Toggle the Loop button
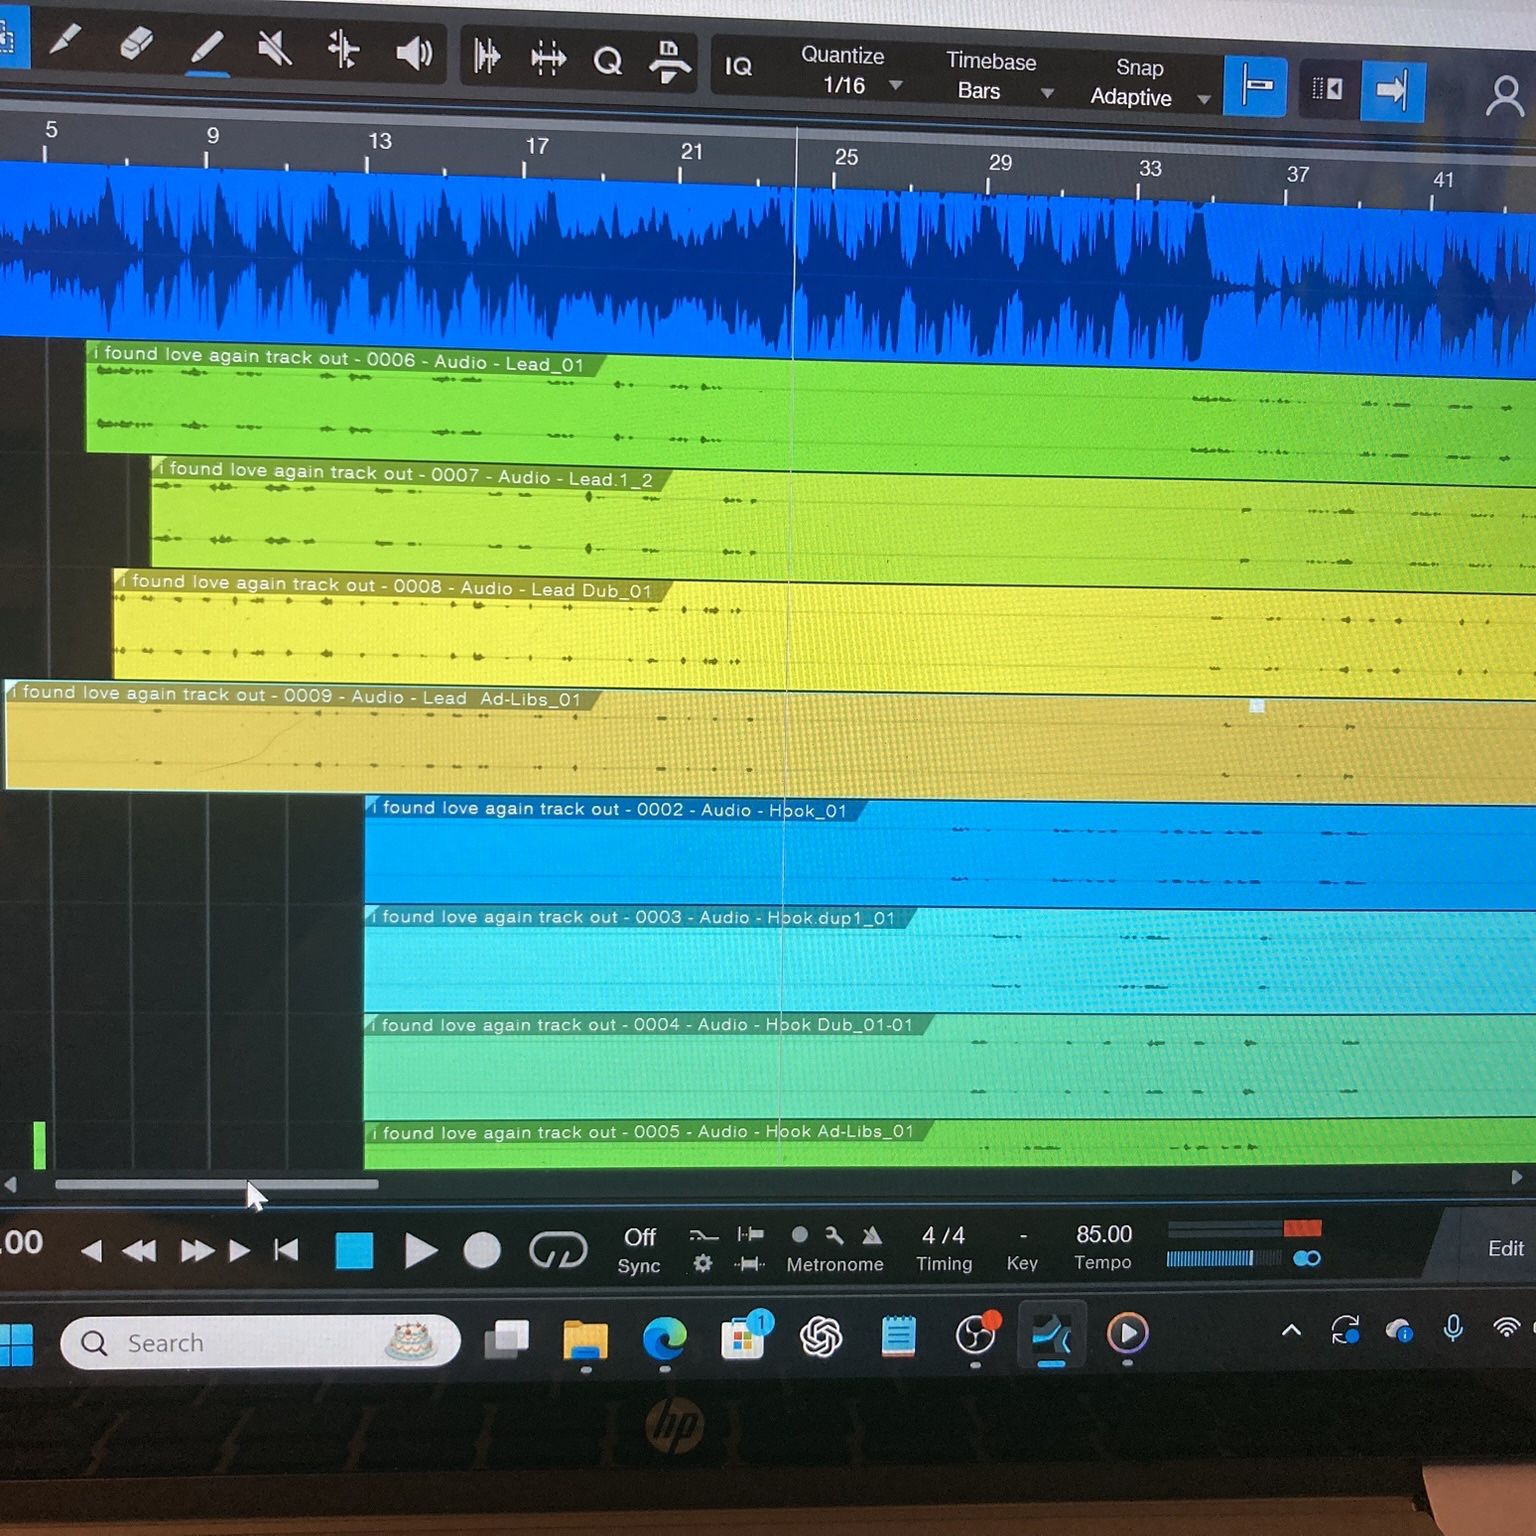 point(557,1250)
